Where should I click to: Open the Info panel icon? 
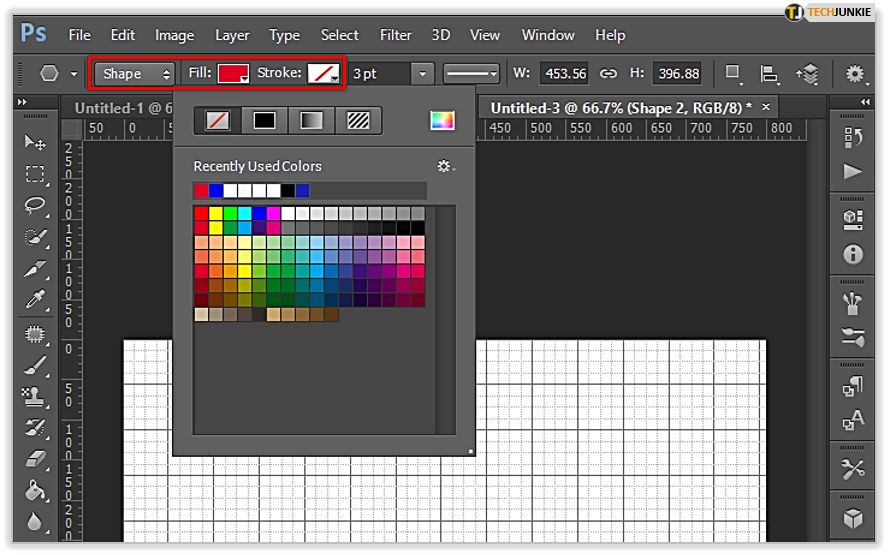[853, 254]
